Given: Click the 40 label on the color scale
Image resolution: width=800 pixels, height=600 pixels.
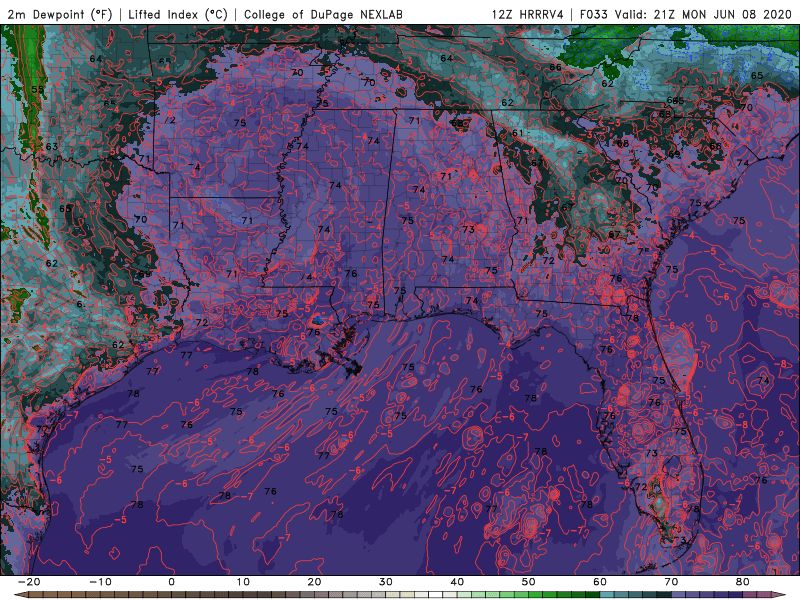Looking at the screenshot, I should (x=457, y=582).
